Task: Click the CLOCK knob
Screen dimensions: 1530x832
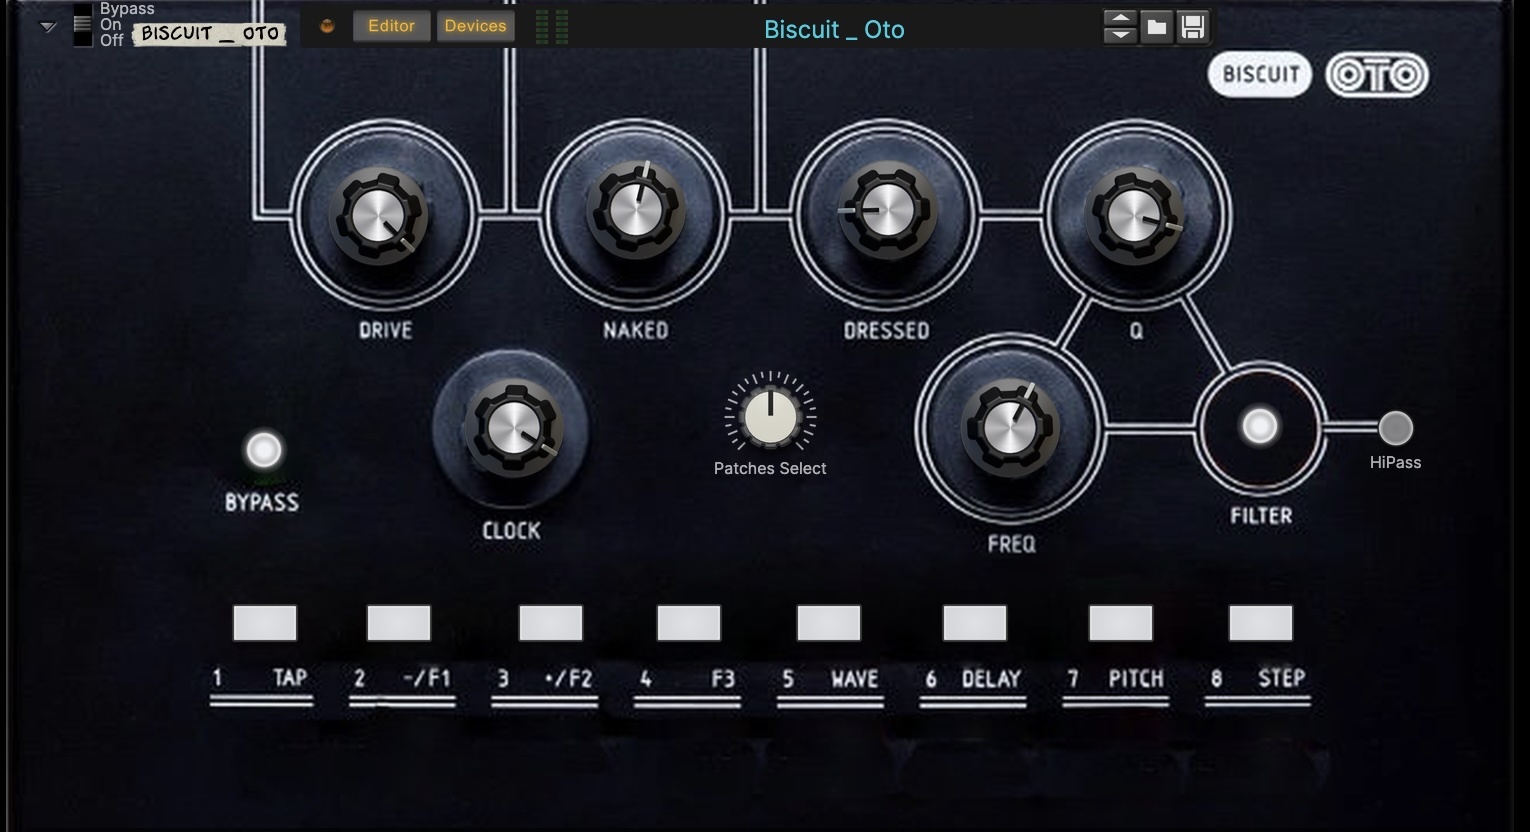Action: [x=512, y=430]
